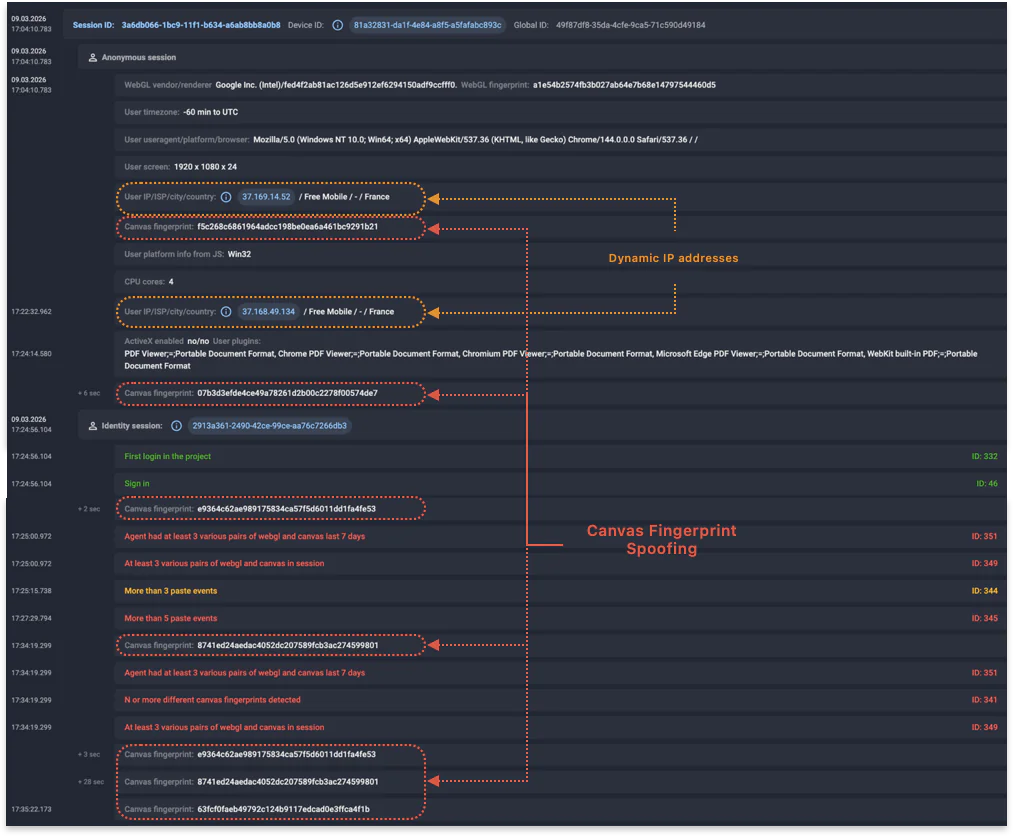The height and width of the screenshot is (836, 1014).
Task: Click the info icon beside Identity session
Action: (x=176, y=426)
